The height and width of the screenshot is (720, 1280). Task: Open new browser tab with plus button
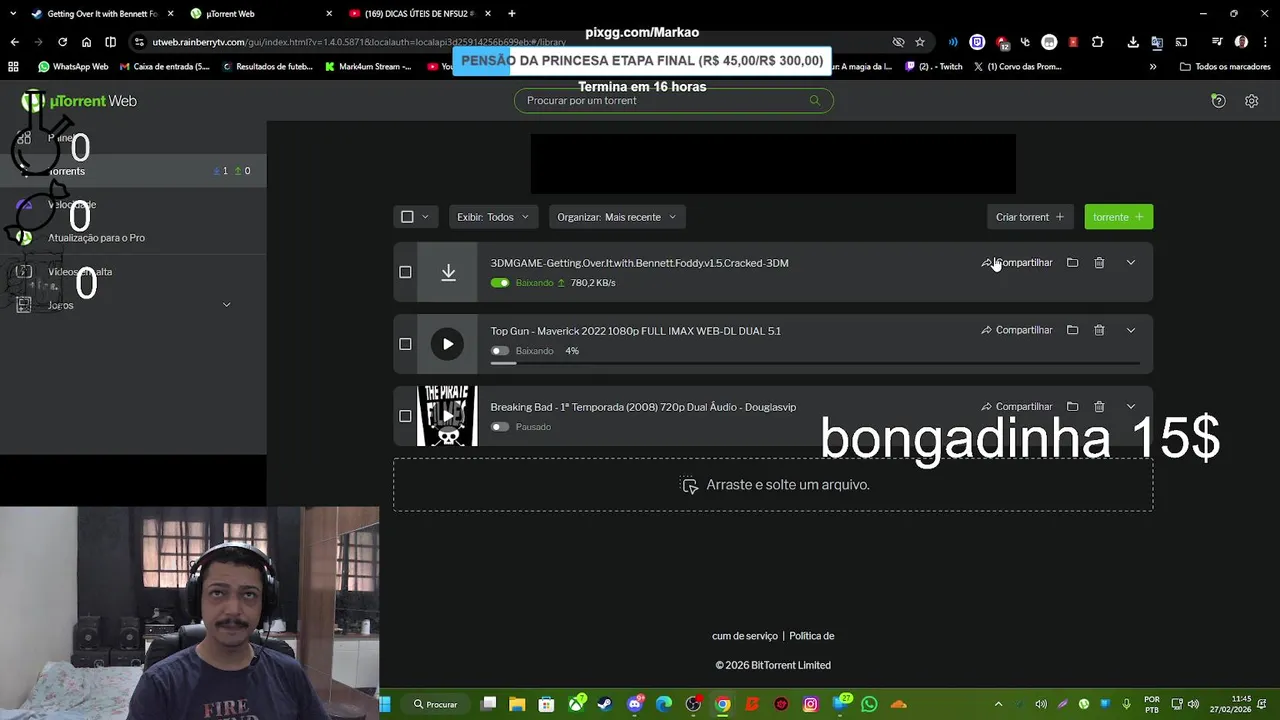pyautogui.click(x=512, y=14)
